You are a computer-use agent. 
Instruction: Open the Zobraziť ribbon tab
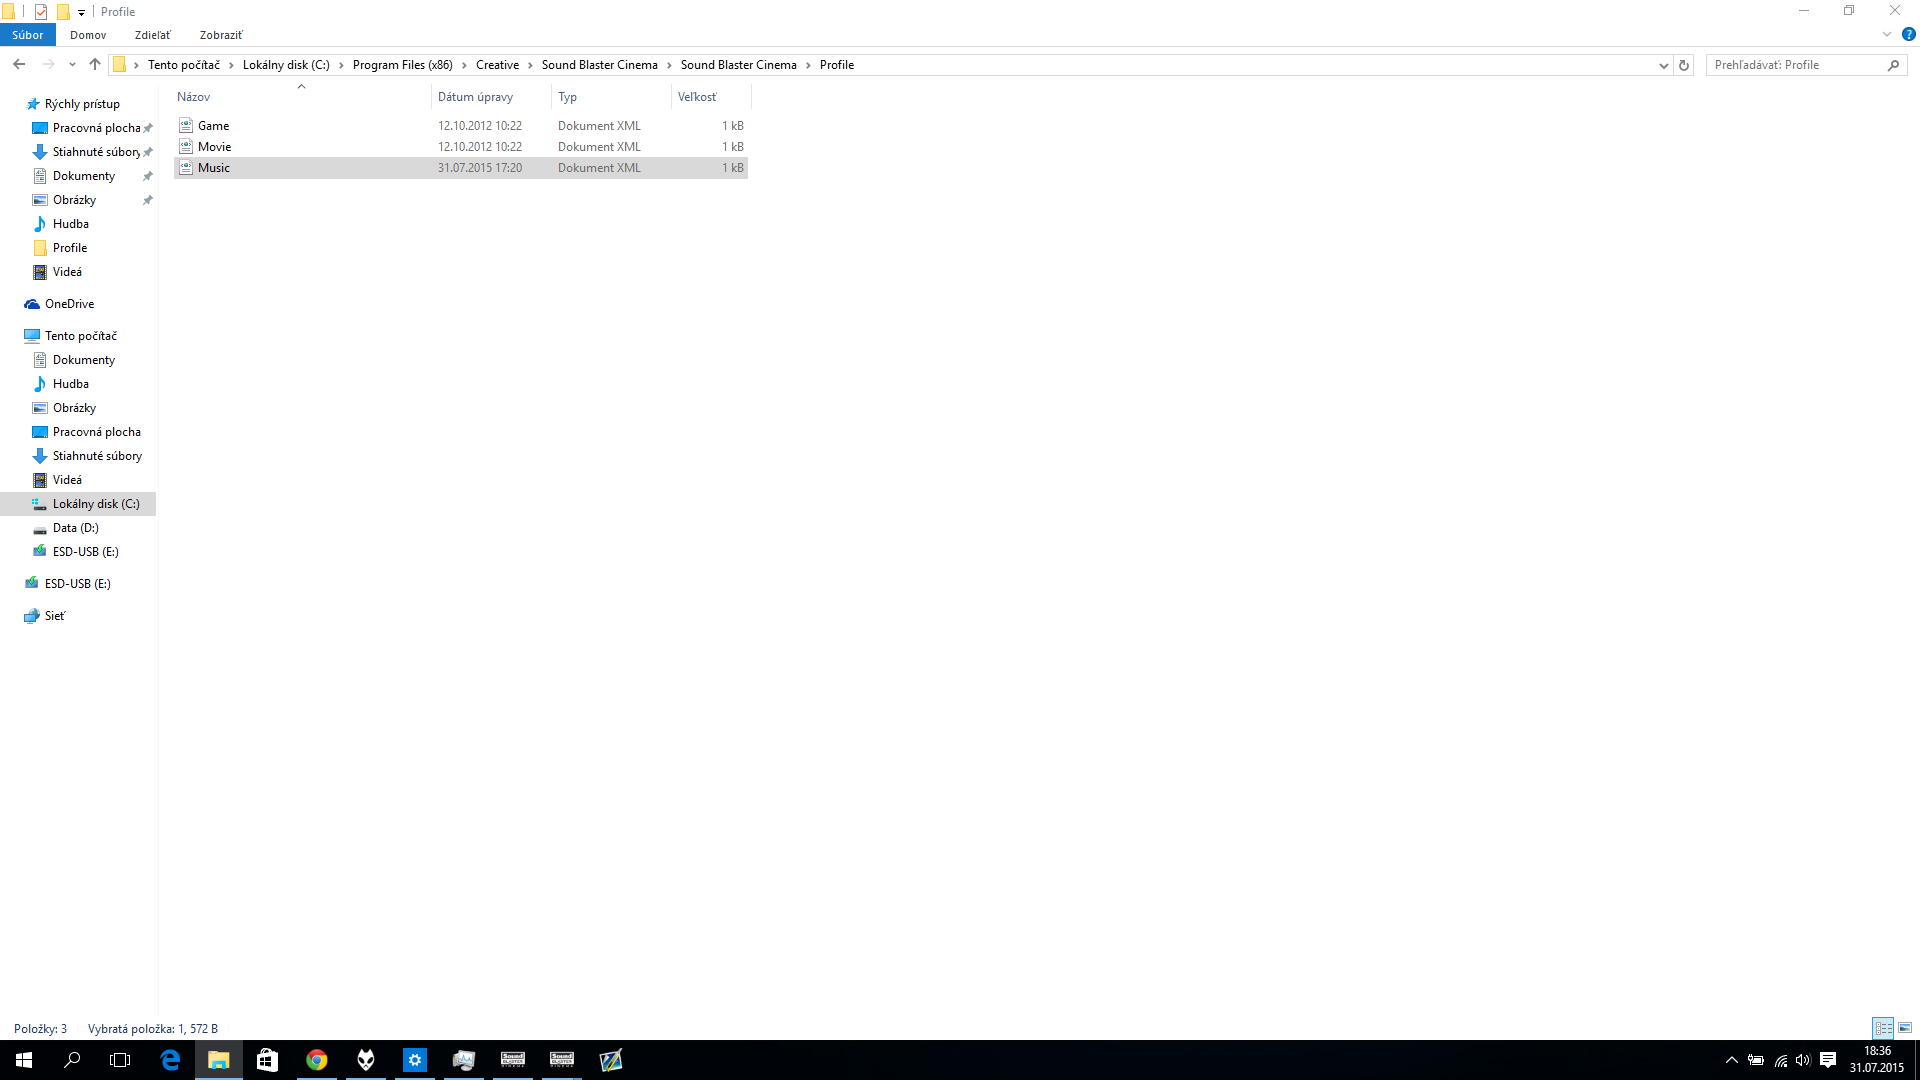(221, 35)
